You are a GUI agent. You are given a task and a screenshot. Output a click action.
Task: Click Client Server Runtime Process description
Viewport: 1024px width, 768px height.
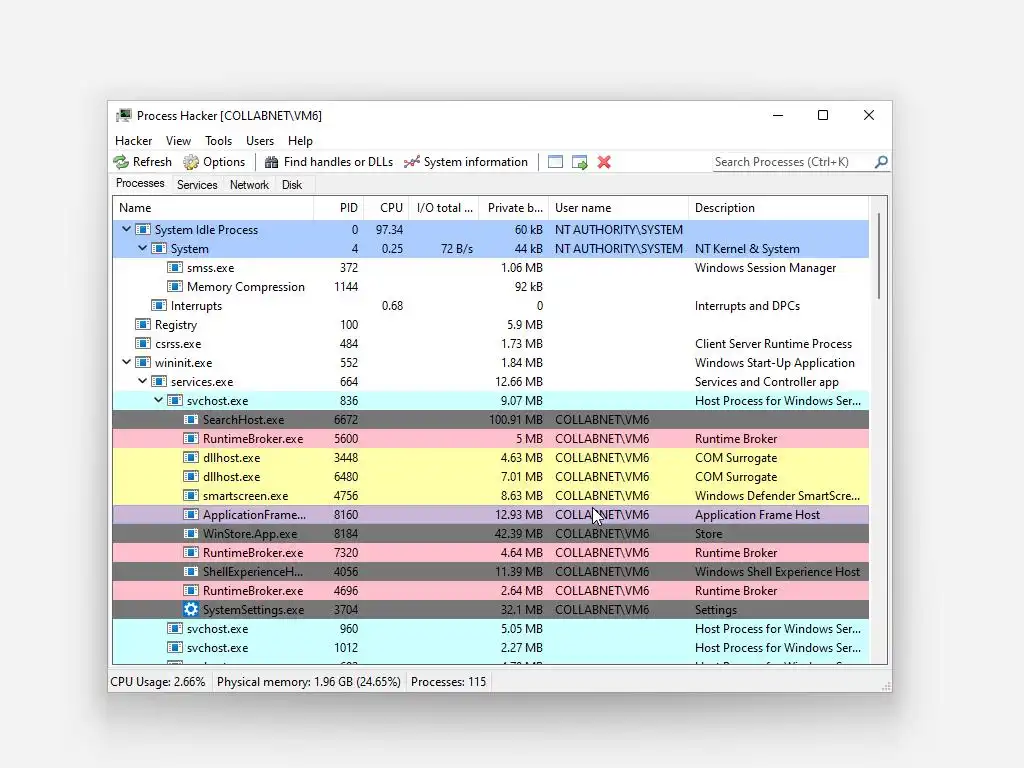[773, 344]
